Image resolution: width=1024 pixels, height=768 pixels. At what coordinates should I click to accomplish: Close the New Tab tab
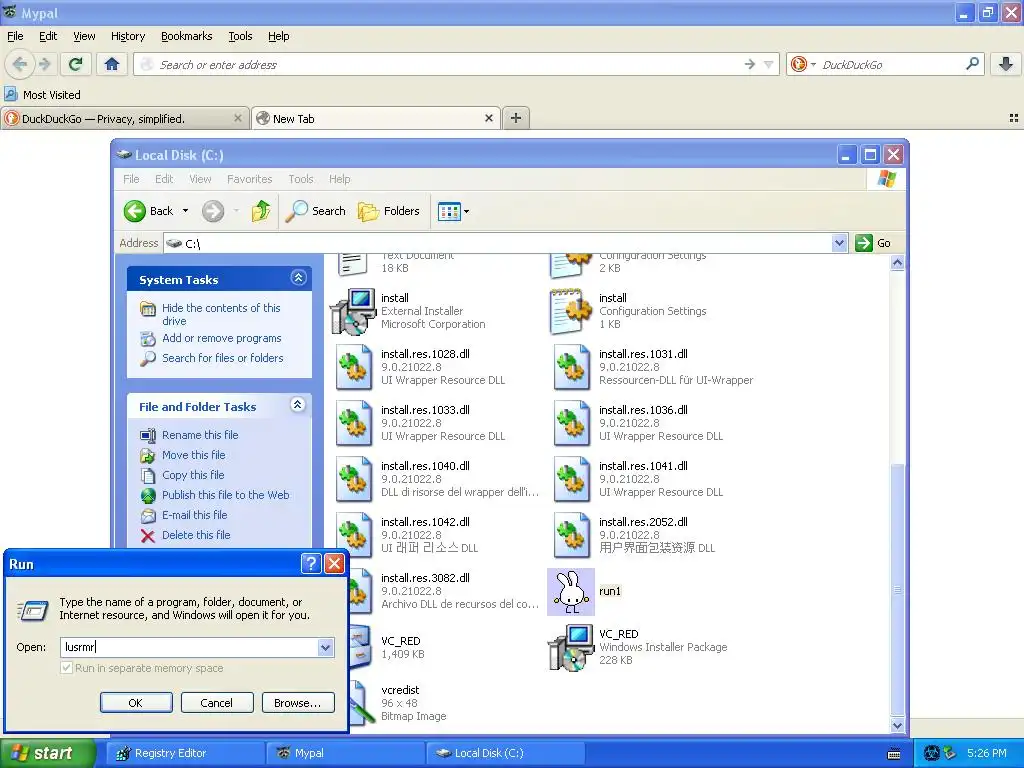point(488,118)
